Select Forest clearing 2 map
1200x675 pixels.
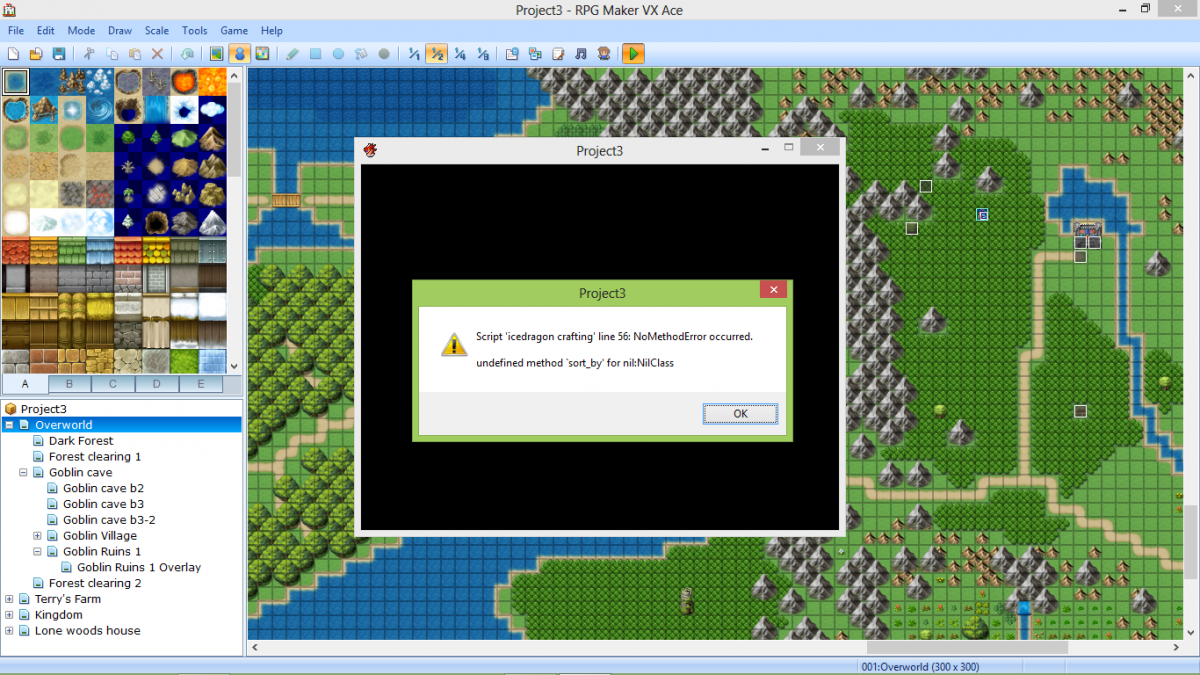tap(95, 583)
